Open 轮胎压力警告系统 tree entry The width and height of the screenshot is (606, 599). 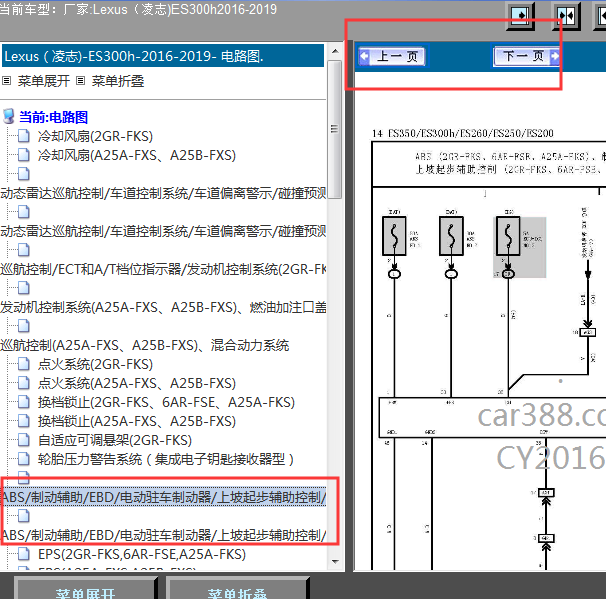point(166,459)
